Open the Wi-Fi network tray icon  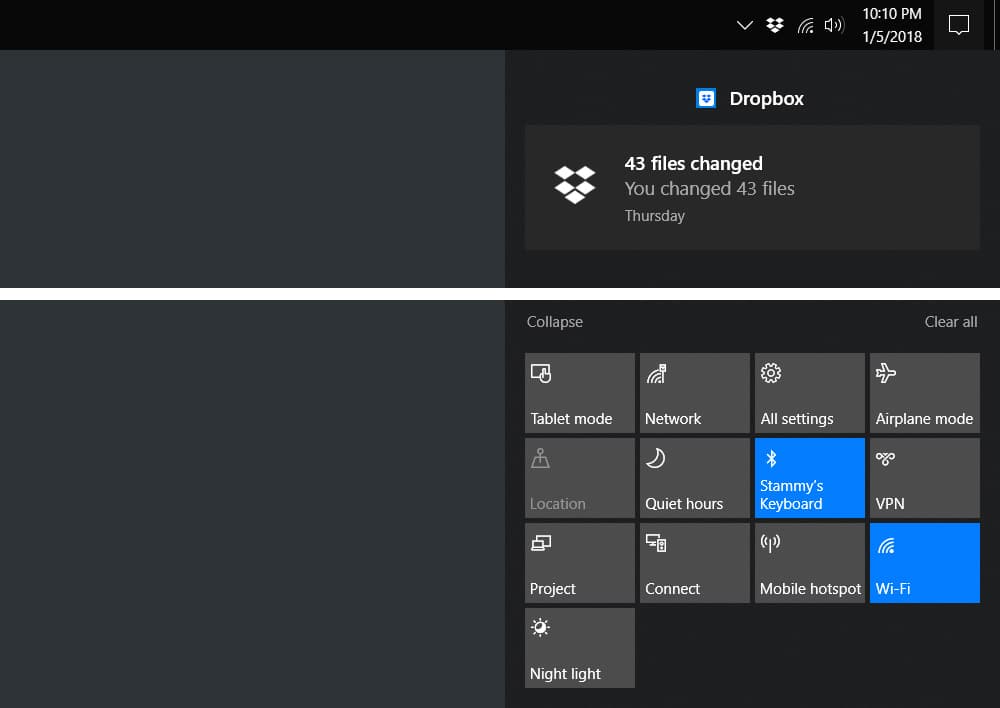click(x=805, y=25)
